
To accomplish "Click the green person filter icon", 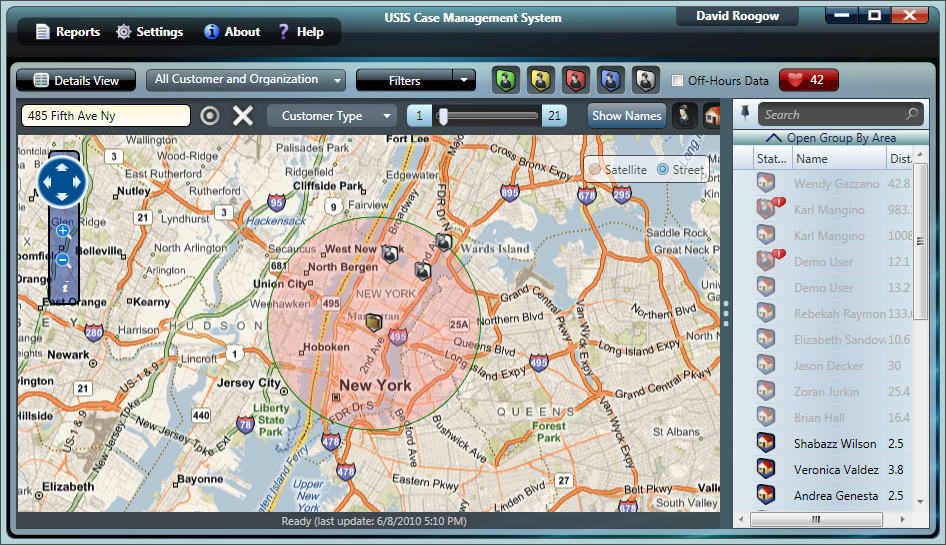I will pos(506,81).
